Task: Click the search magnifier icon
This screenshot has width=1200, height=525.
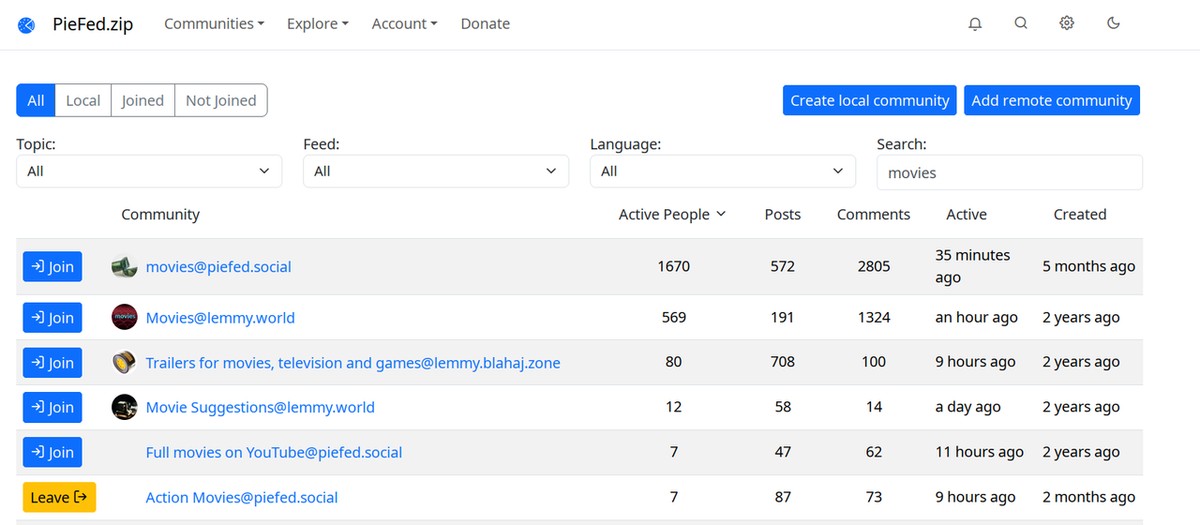Action: (1021, 24)
